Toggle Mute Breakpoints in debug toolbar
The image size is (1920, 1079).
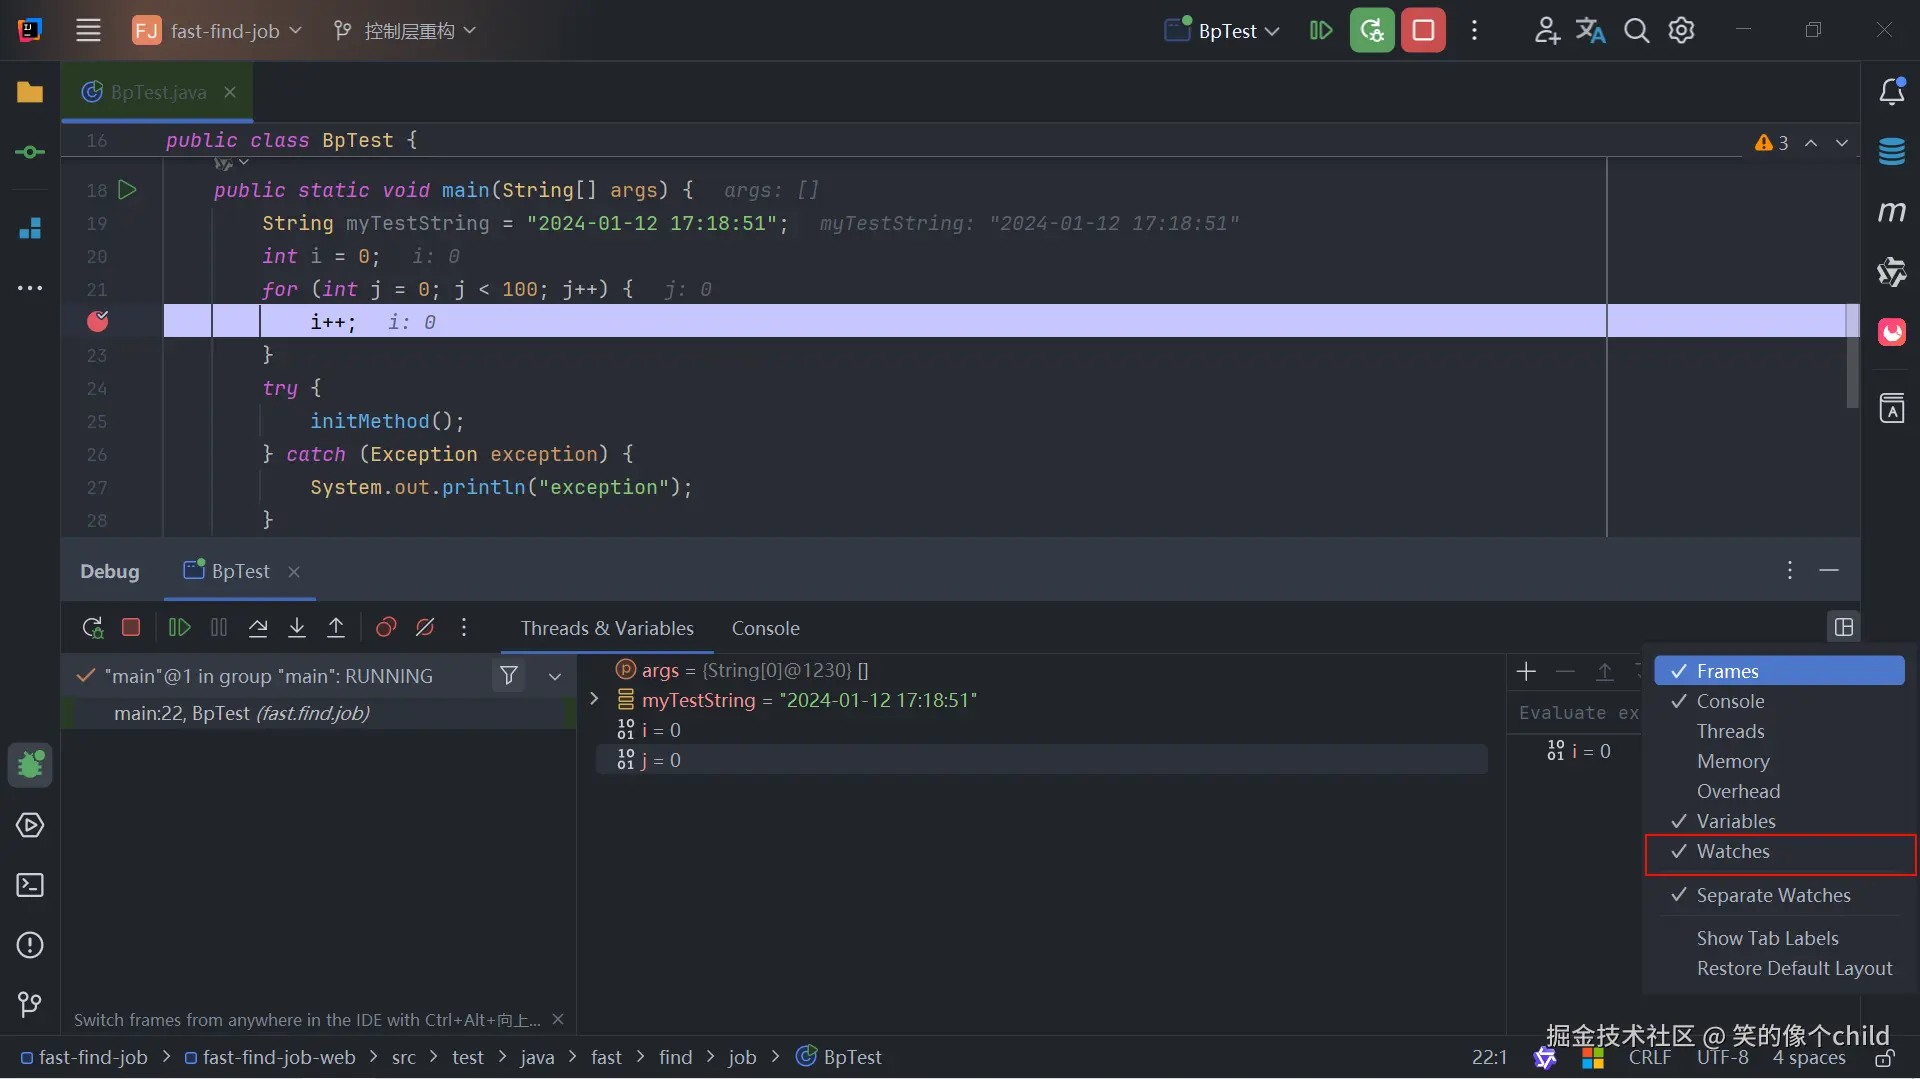(425, 628)
